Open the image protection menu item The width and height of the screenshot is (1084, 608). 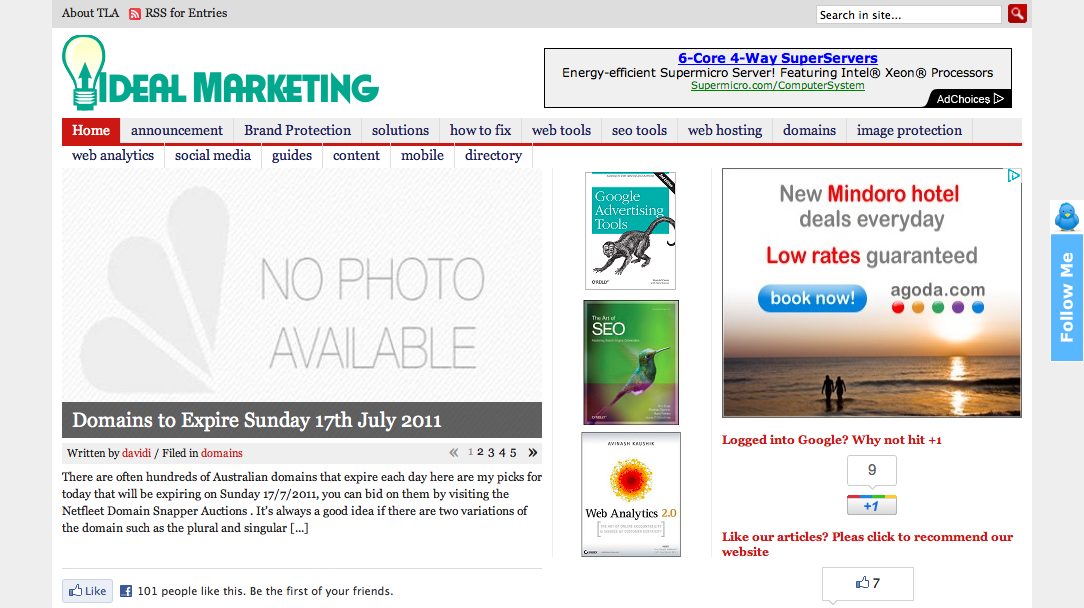pyautogui.click(x=909, y=130)
